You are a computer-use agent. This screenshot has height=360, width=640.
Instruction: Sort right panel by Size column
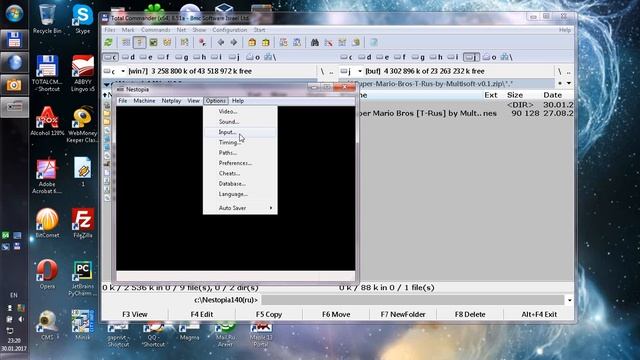(515, 95)
